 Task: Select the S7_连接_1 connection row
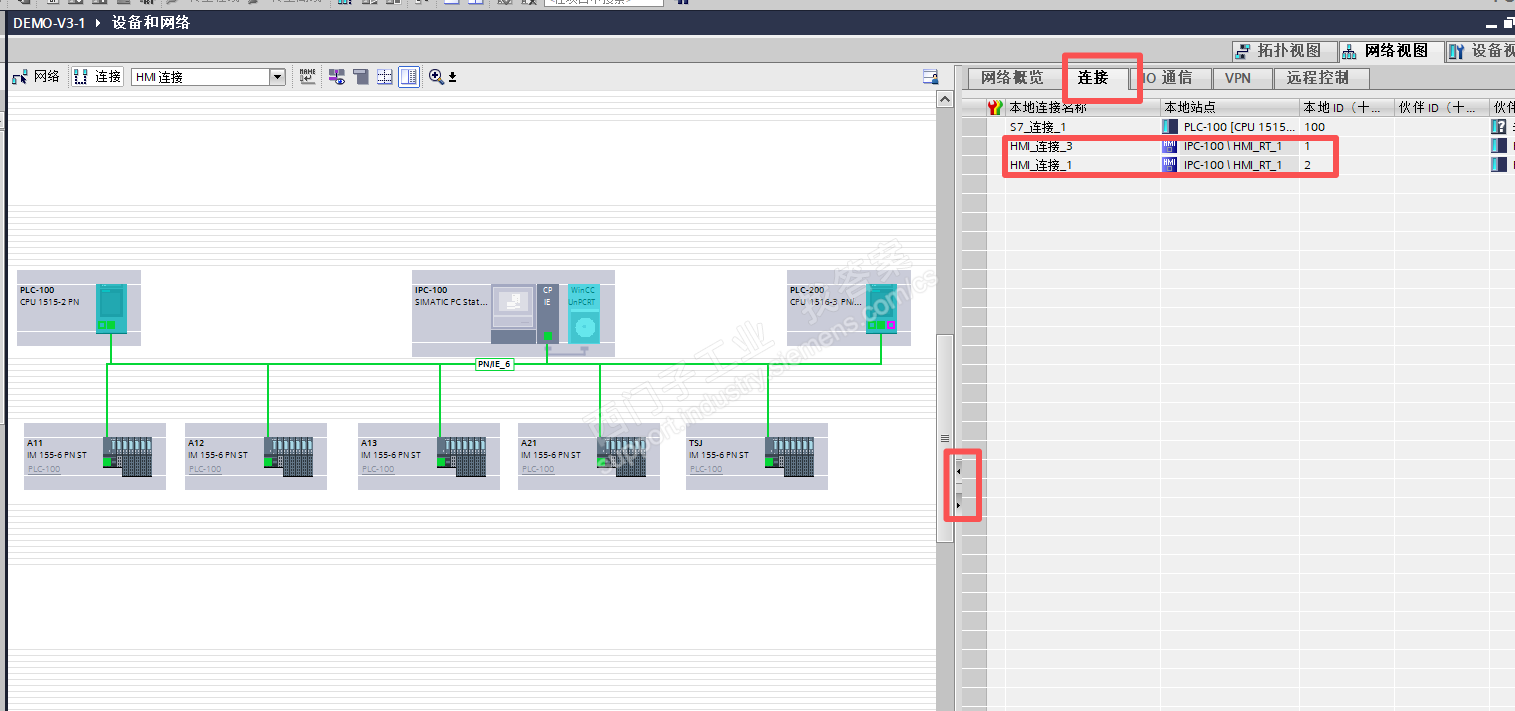coord(1238,127)
